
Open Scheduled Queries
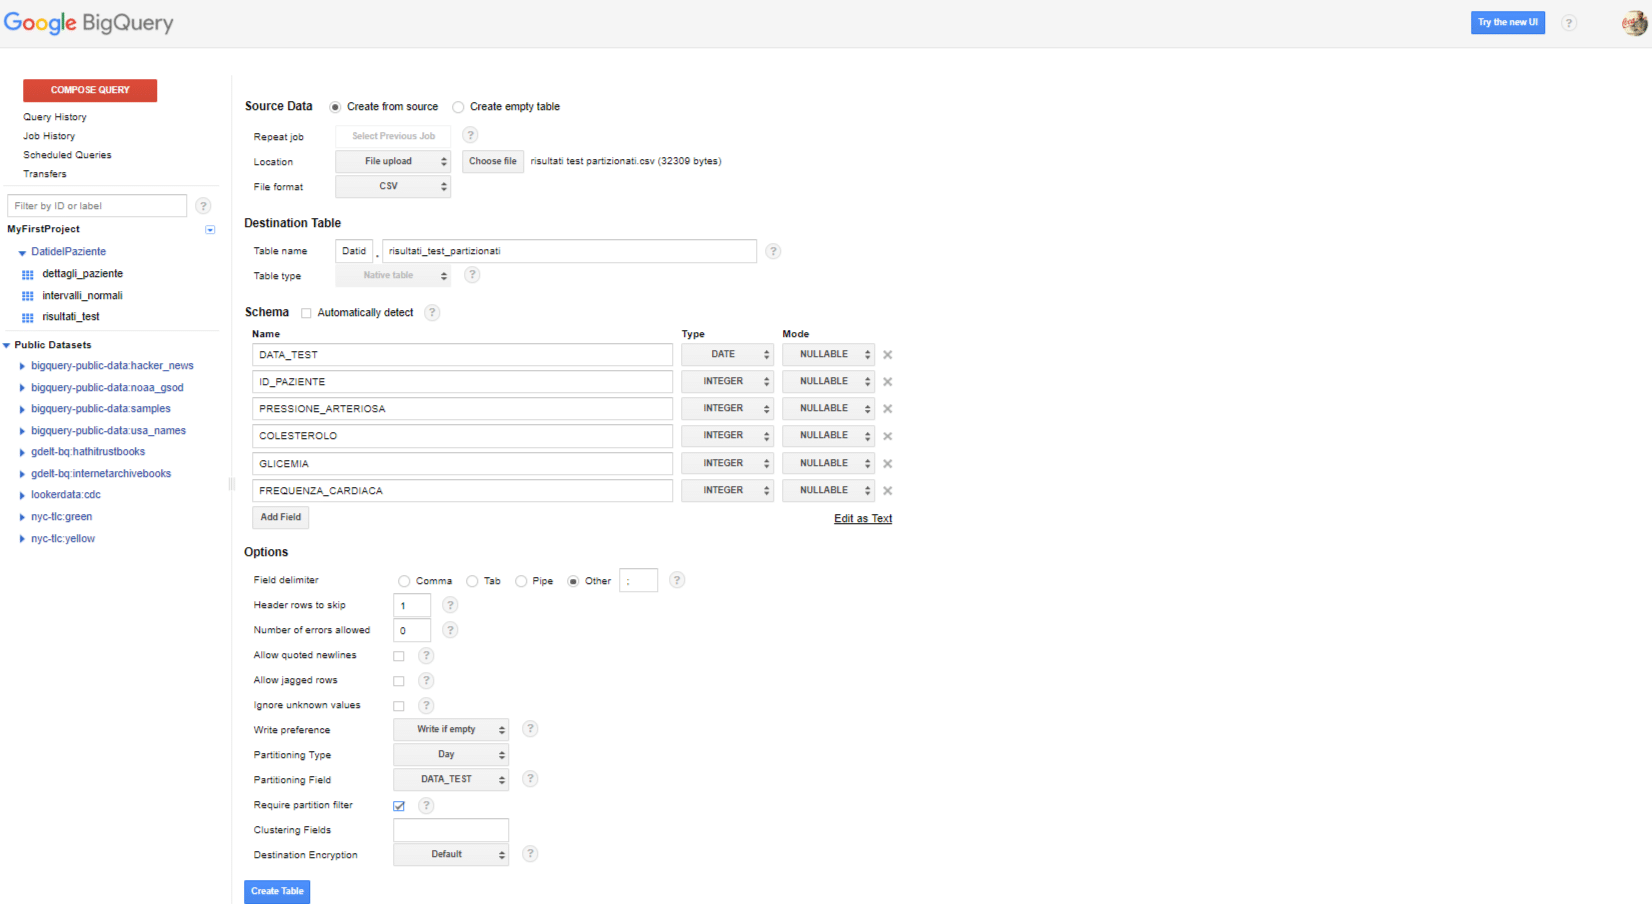point(67,155)
